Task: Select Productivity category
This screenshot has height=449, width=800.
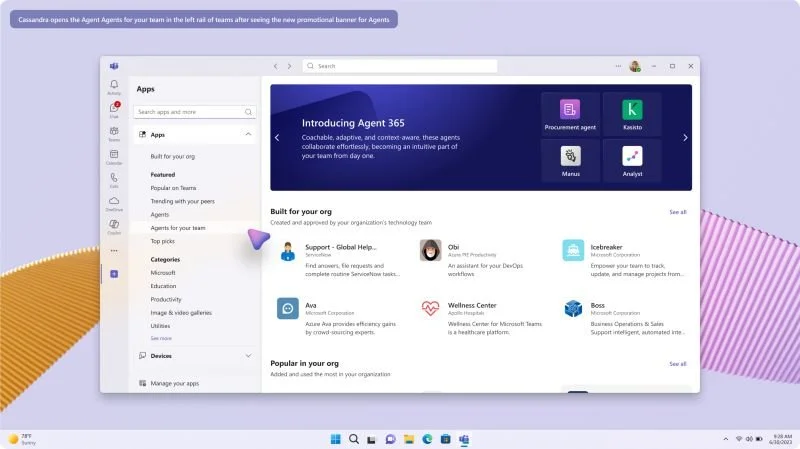Action: pos(166,299)
